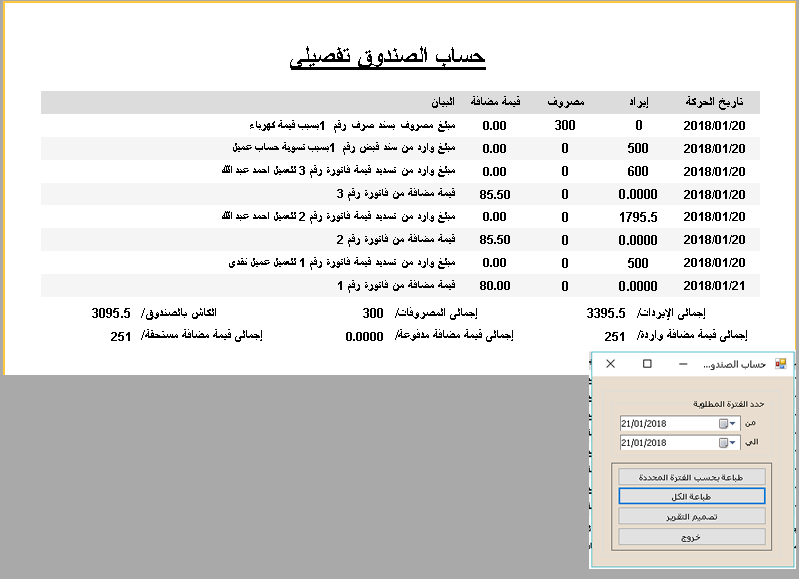The width and height of the screenshot is (799, 579).
Task: Open the calendar dropdown of the الى date field
Action: 733,443
